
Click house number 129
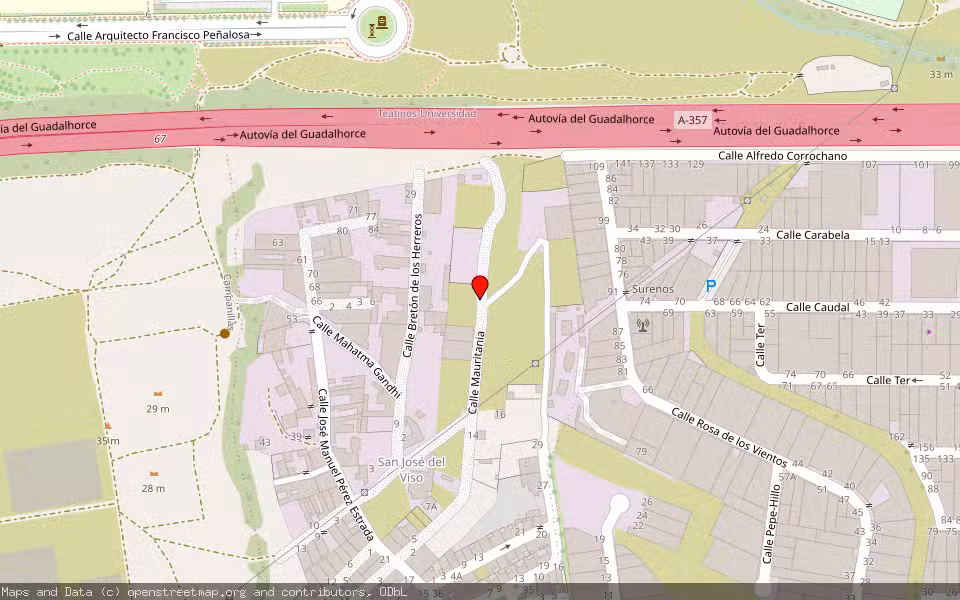tap(696, 163)
